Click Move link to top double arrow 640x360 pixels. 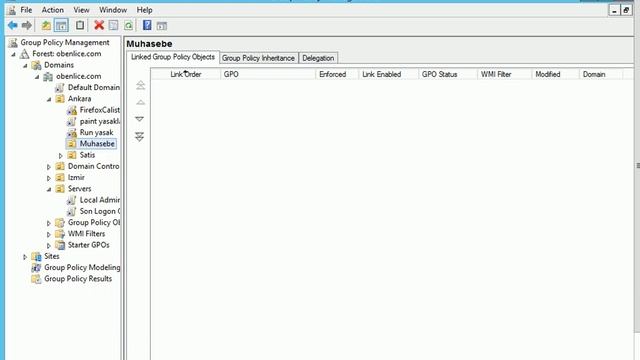[140, 85]
